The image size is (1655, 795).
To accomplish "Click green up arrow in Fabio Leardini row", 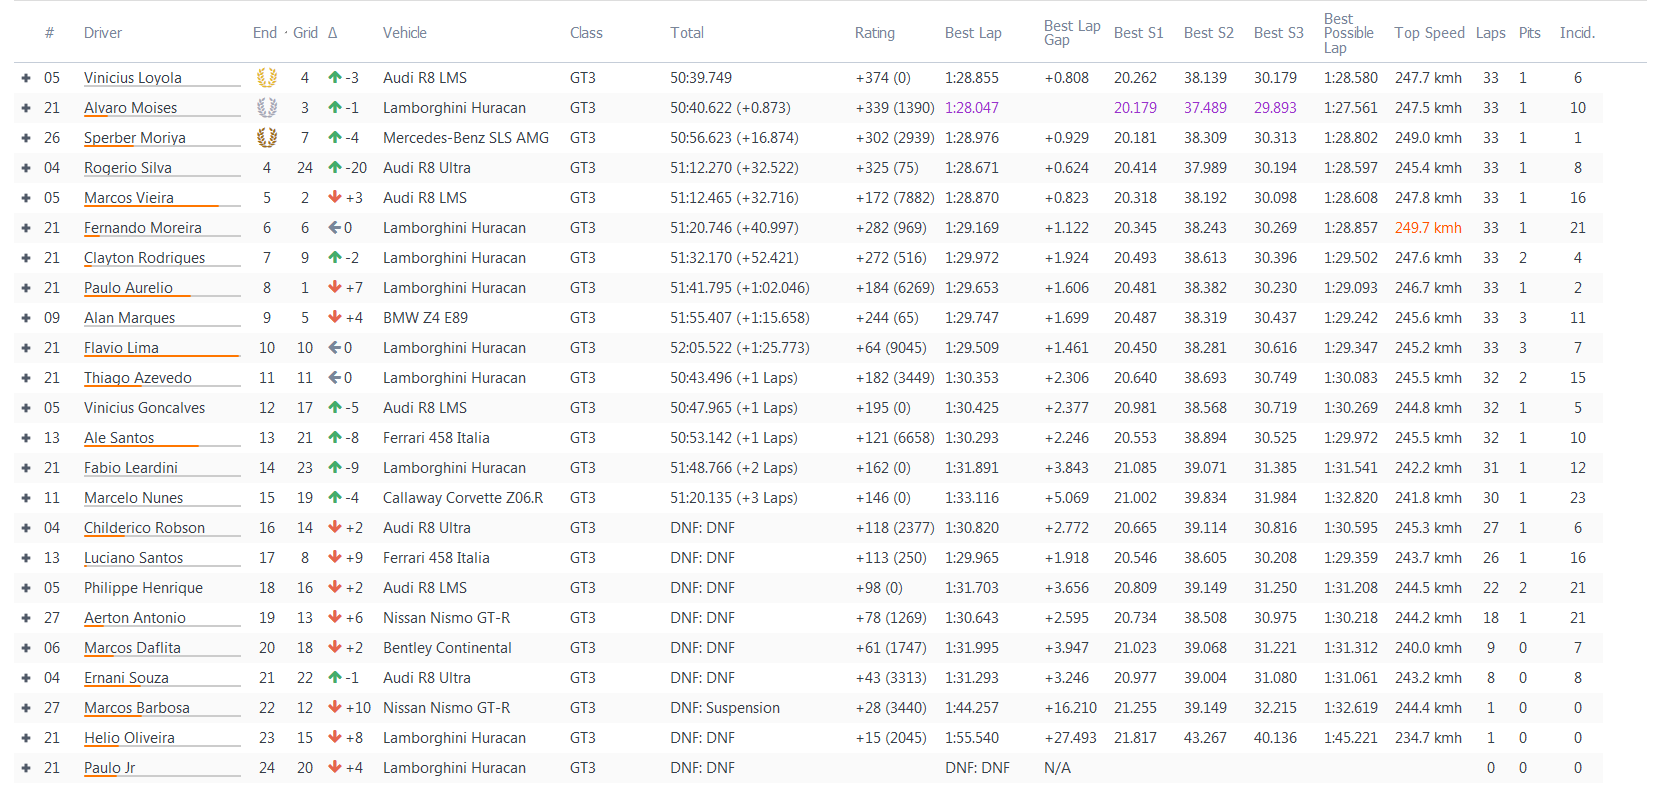I will (335, 467).
